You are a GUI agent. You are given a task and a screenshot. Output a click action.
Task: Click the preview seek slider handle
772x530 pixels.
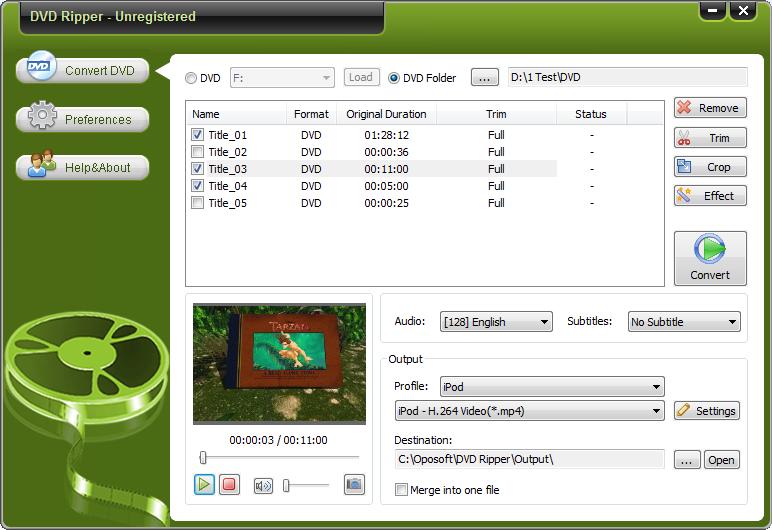[203, 458]
